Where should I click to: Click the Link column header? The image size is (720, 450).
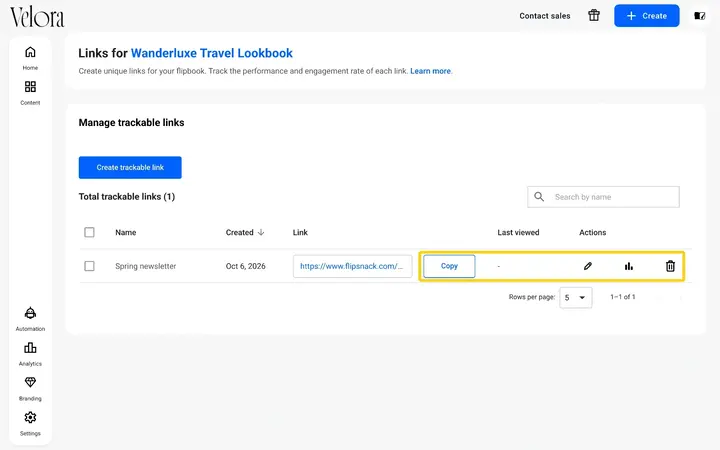[x=300, y=232]
